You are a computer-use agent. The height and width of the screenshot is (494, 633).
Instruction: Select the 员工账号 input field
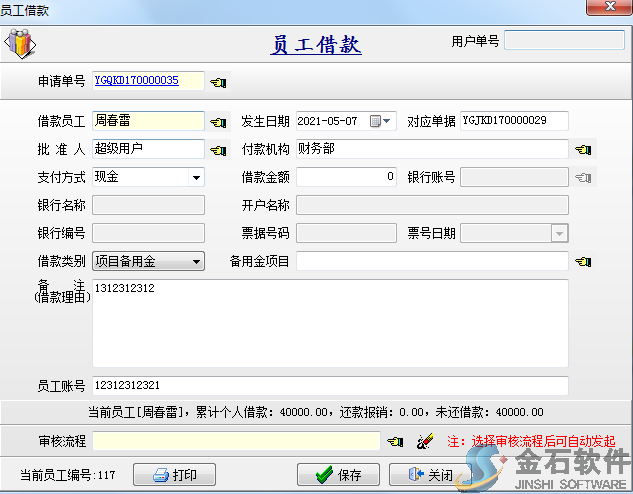tap(330, 385)
